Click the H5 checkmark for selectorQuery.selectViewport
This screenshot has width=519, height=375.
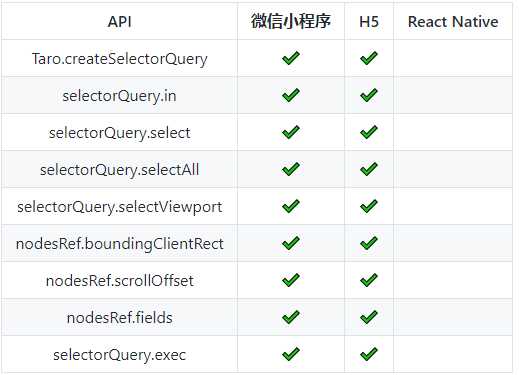pyautogui.click(x=369, y=206)
